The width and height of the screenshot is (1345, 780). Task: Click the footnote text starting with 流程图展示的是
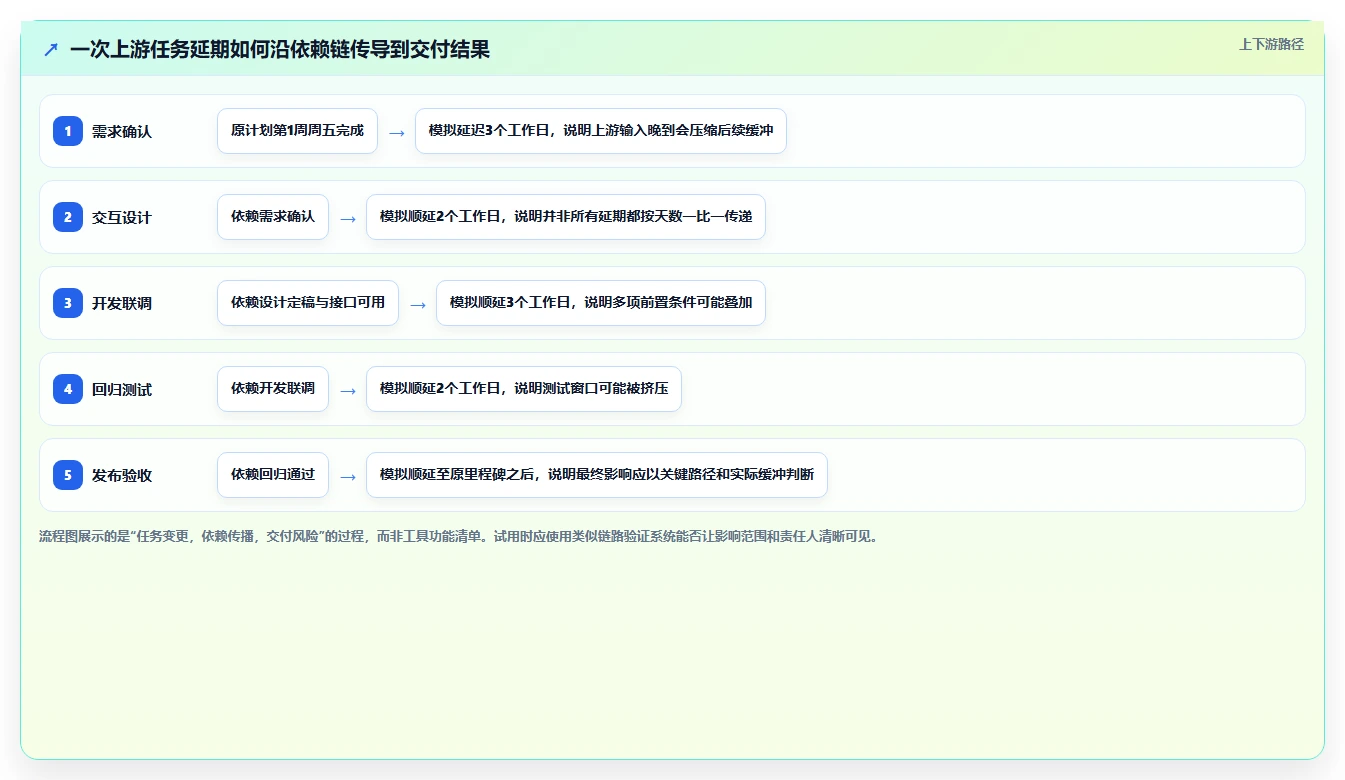459,536
